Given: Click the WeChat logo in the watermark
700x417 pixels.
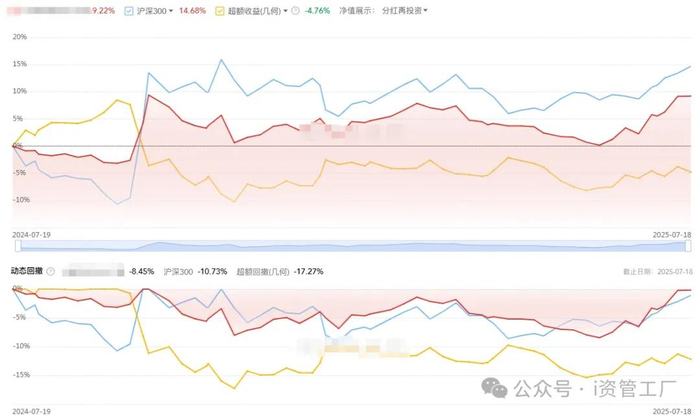Looking at the screenshot, I should click(x=494, y=388).
